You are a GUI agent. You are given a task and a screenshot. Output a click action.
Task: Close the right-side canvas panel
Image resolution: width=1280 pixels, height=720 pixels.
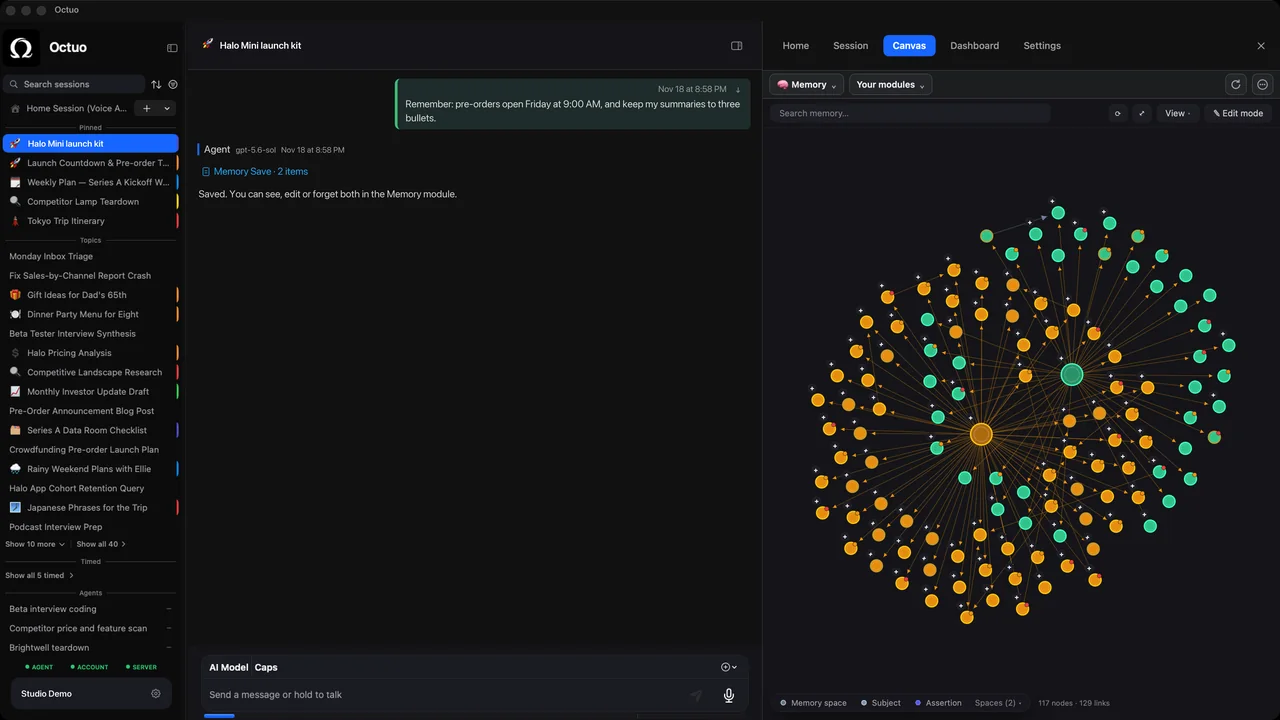tap(1261, 46)
